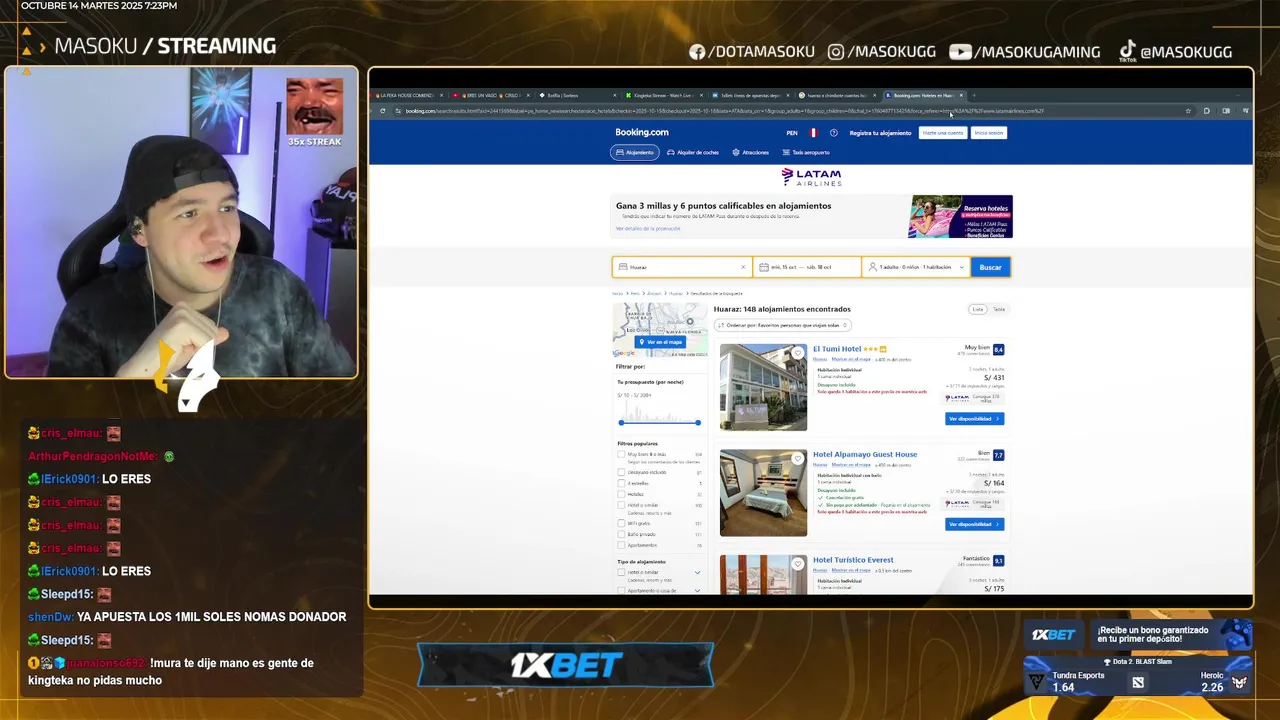Image resolution: width=1280 pixels, height=720 pixels.
Task: Open Hotel Alpamayo Guest House title link
Action: tap(865, 454)
